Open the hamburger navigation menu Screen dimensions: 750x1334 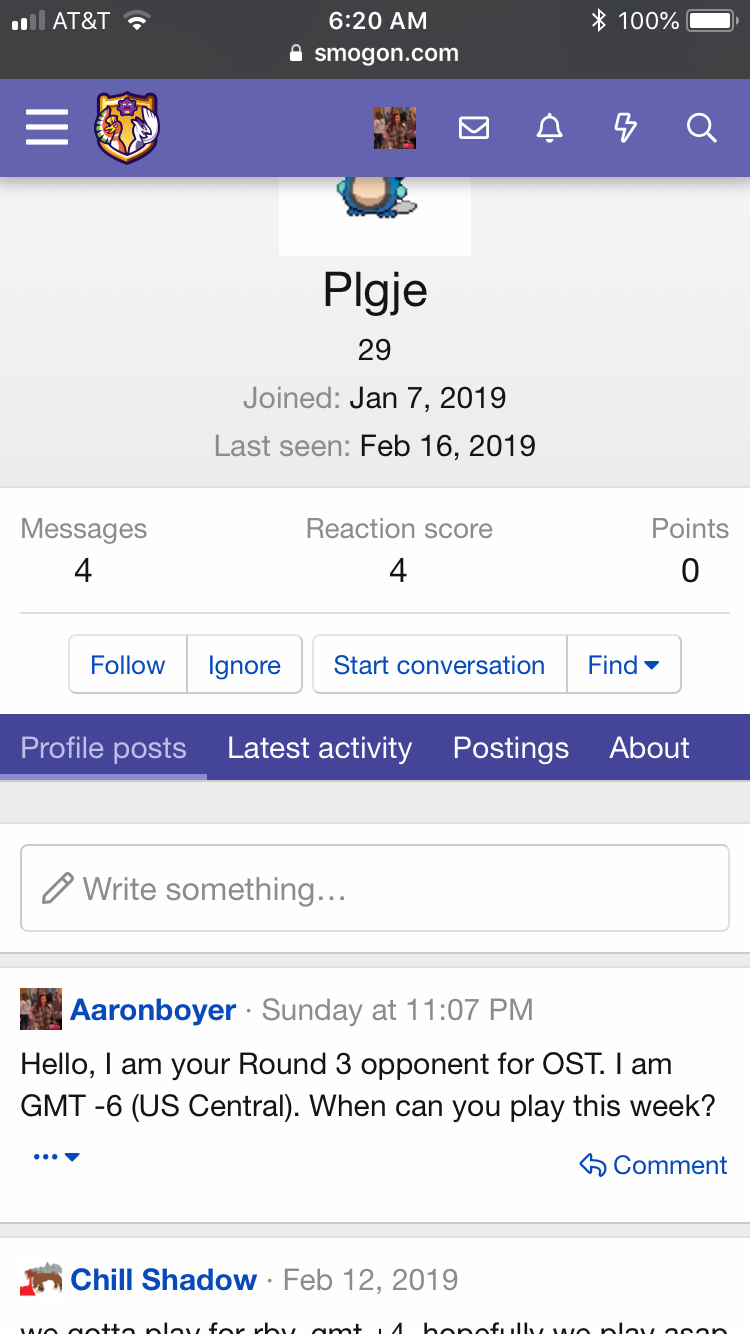point(47,128)
